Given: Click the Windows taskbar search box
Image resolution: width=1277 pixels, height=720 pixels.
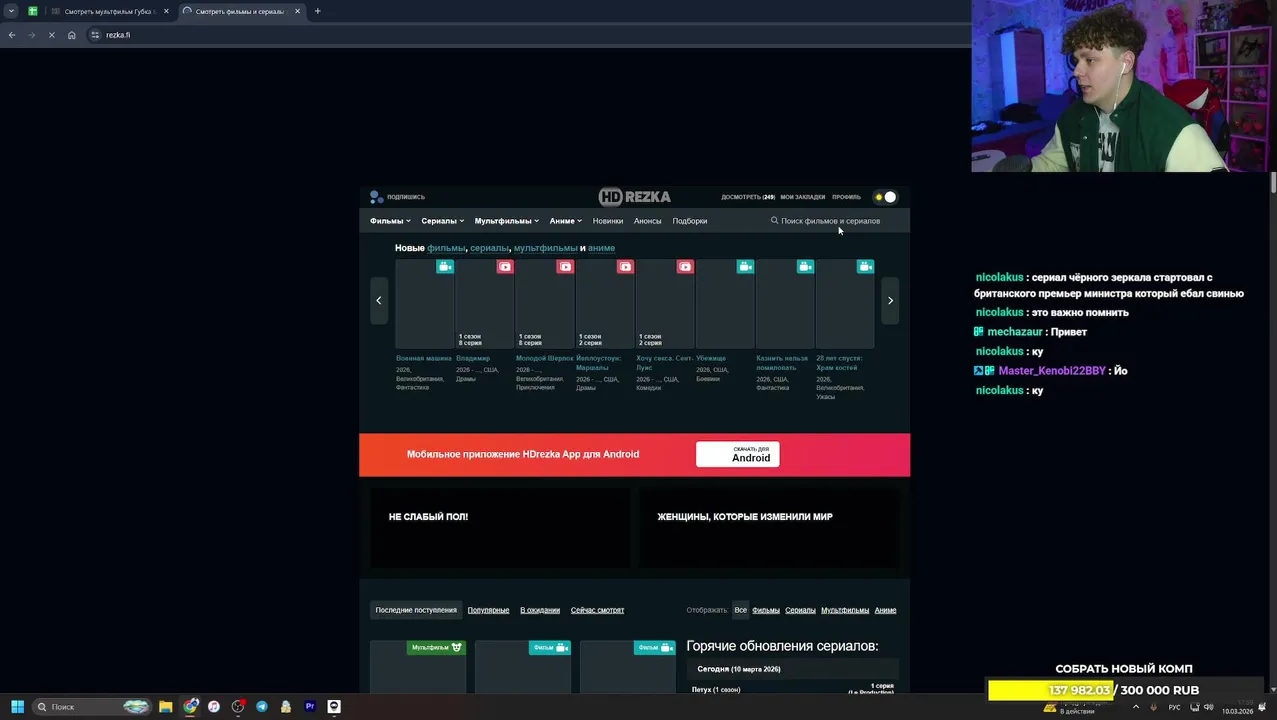Looking at the screenshot, I should pyautogui.click(x=92, y=707).
